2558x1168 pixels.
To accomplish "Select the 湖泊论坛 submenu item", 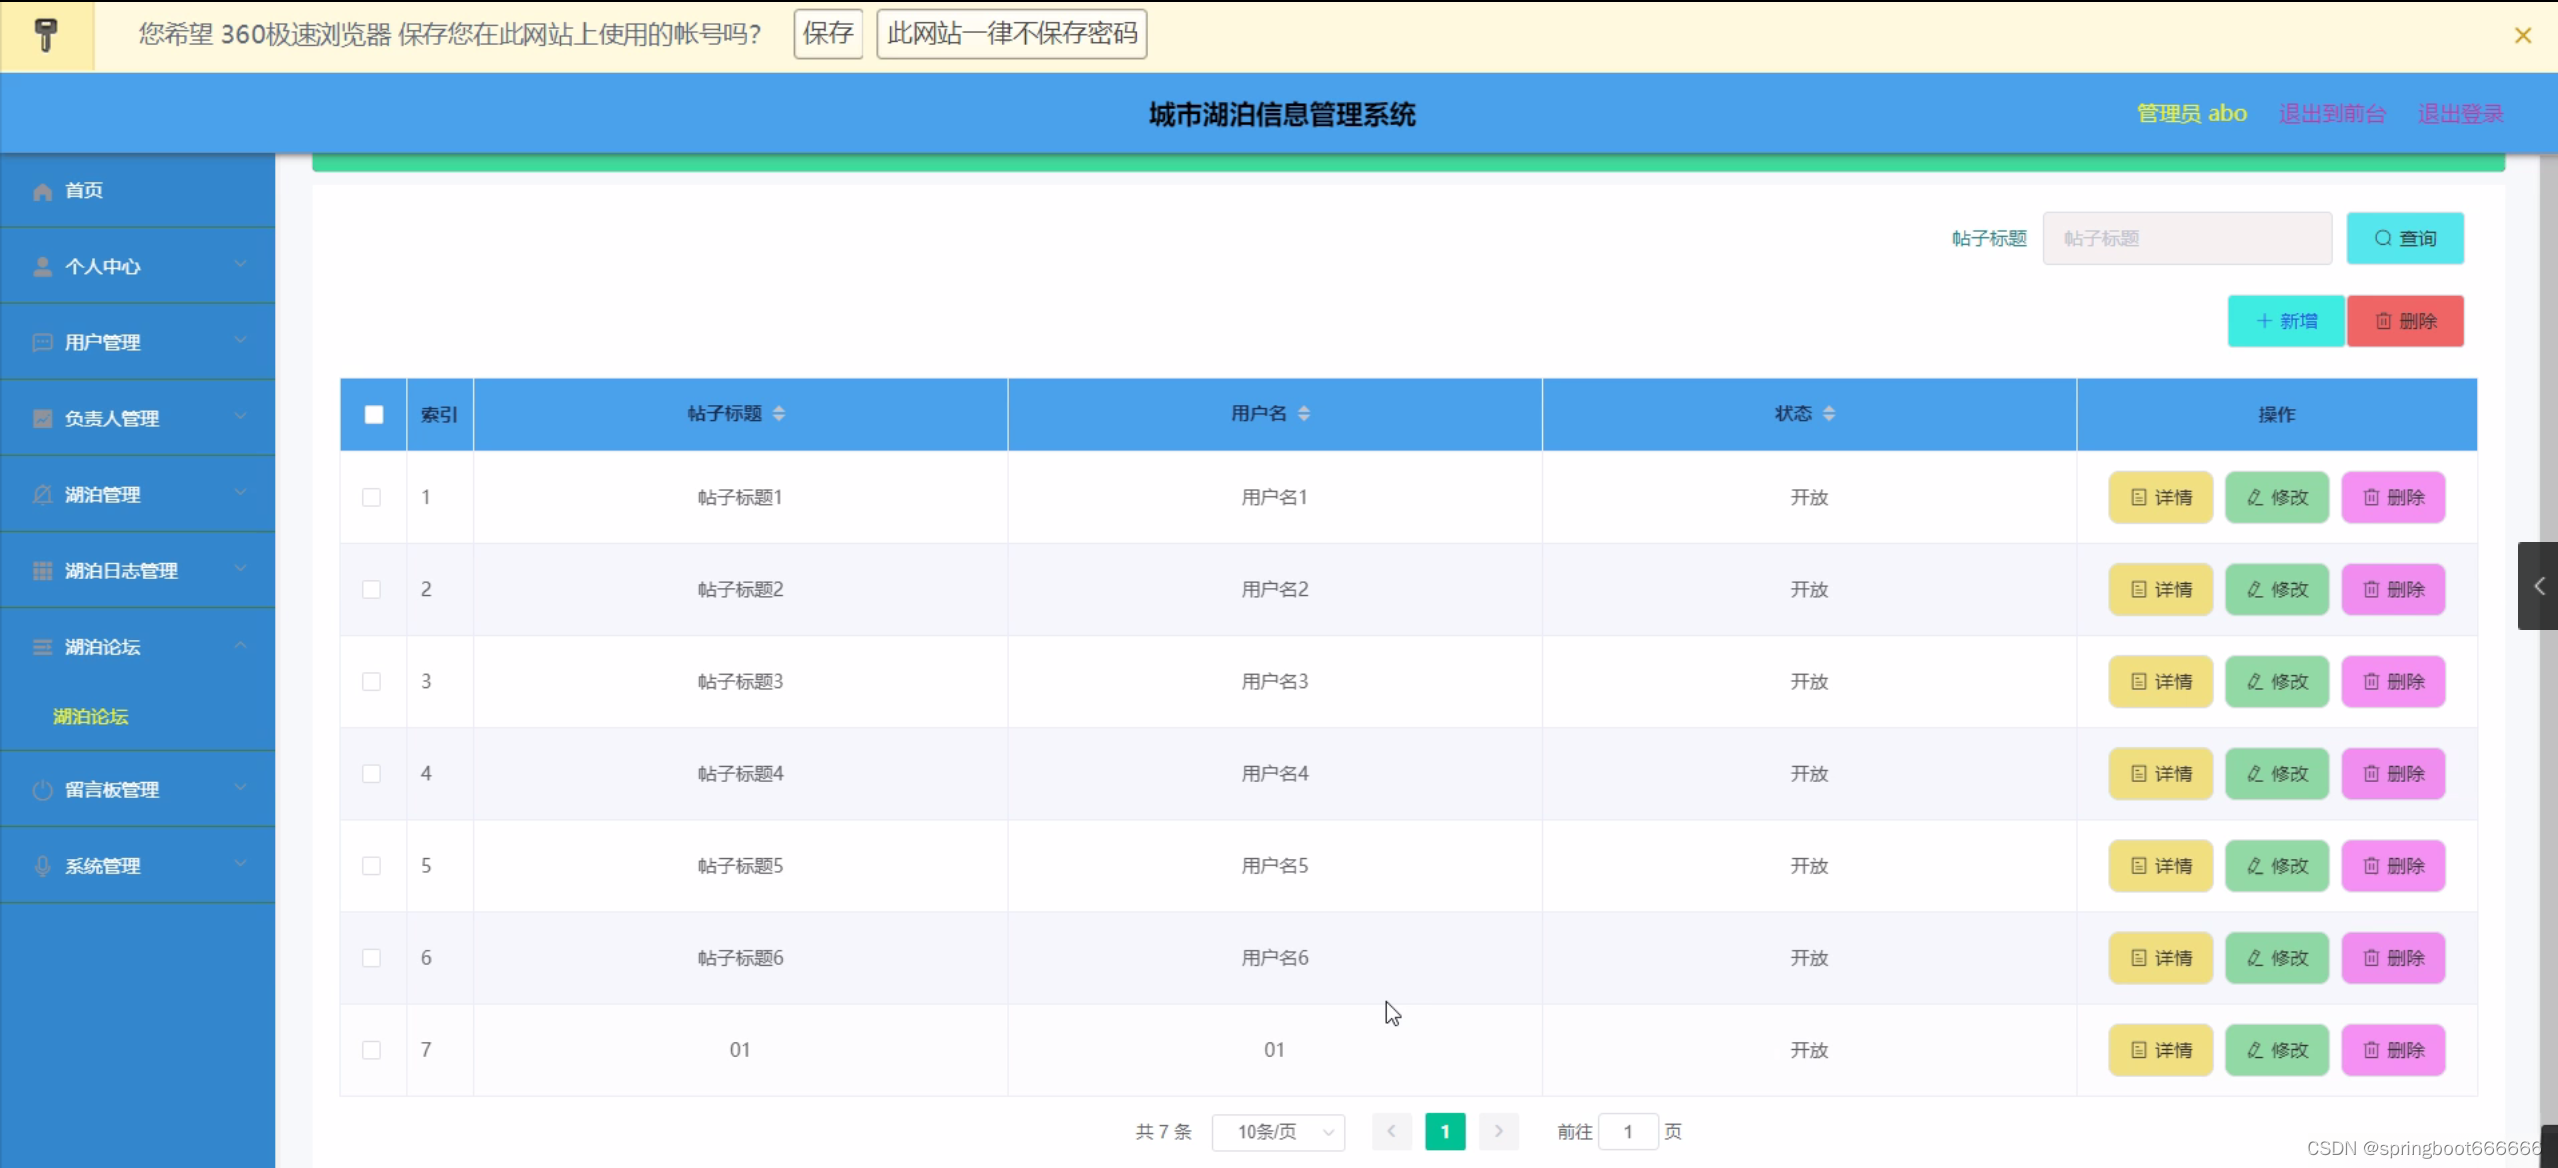I will [91, 716].
